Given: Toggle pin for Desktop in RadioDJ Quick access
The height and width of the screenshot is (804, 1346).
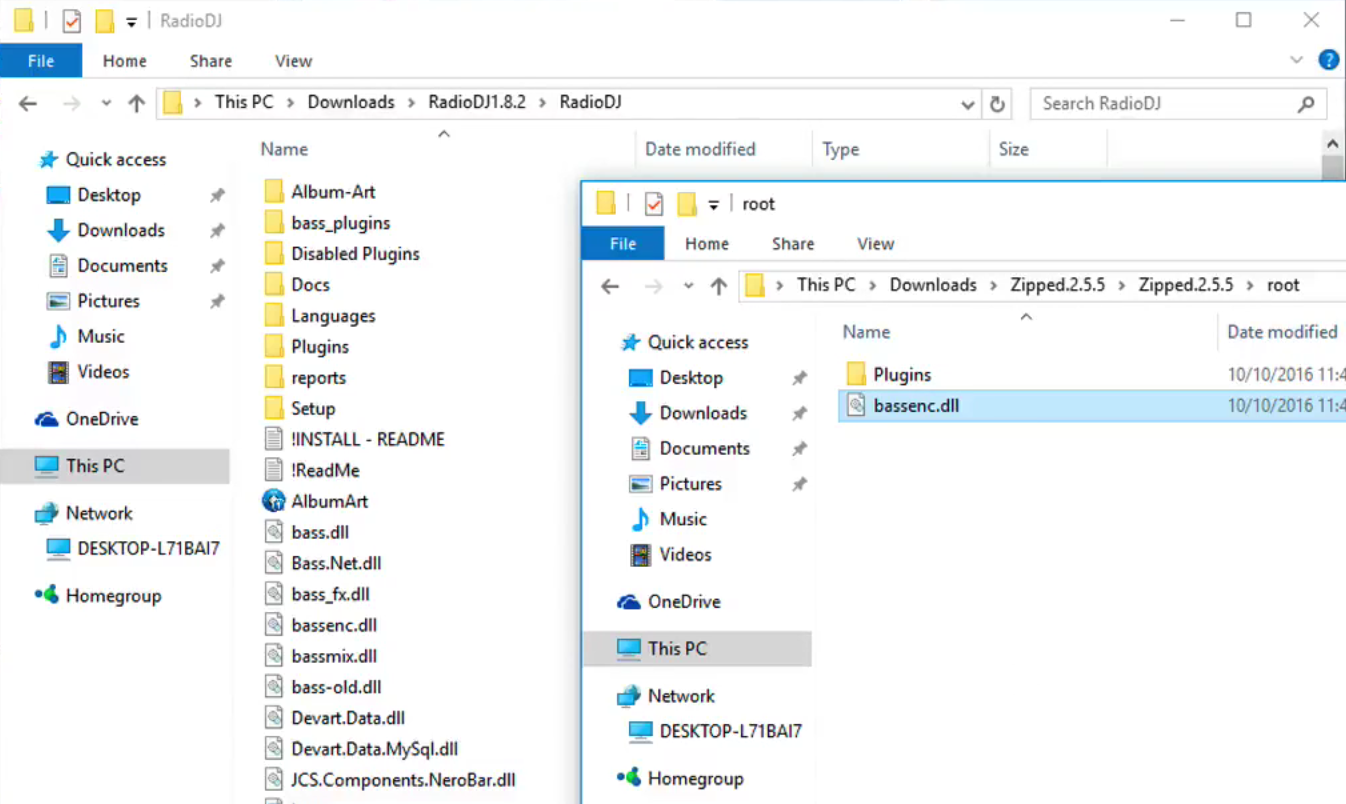Looking at the screenshot, I should 217,196.
